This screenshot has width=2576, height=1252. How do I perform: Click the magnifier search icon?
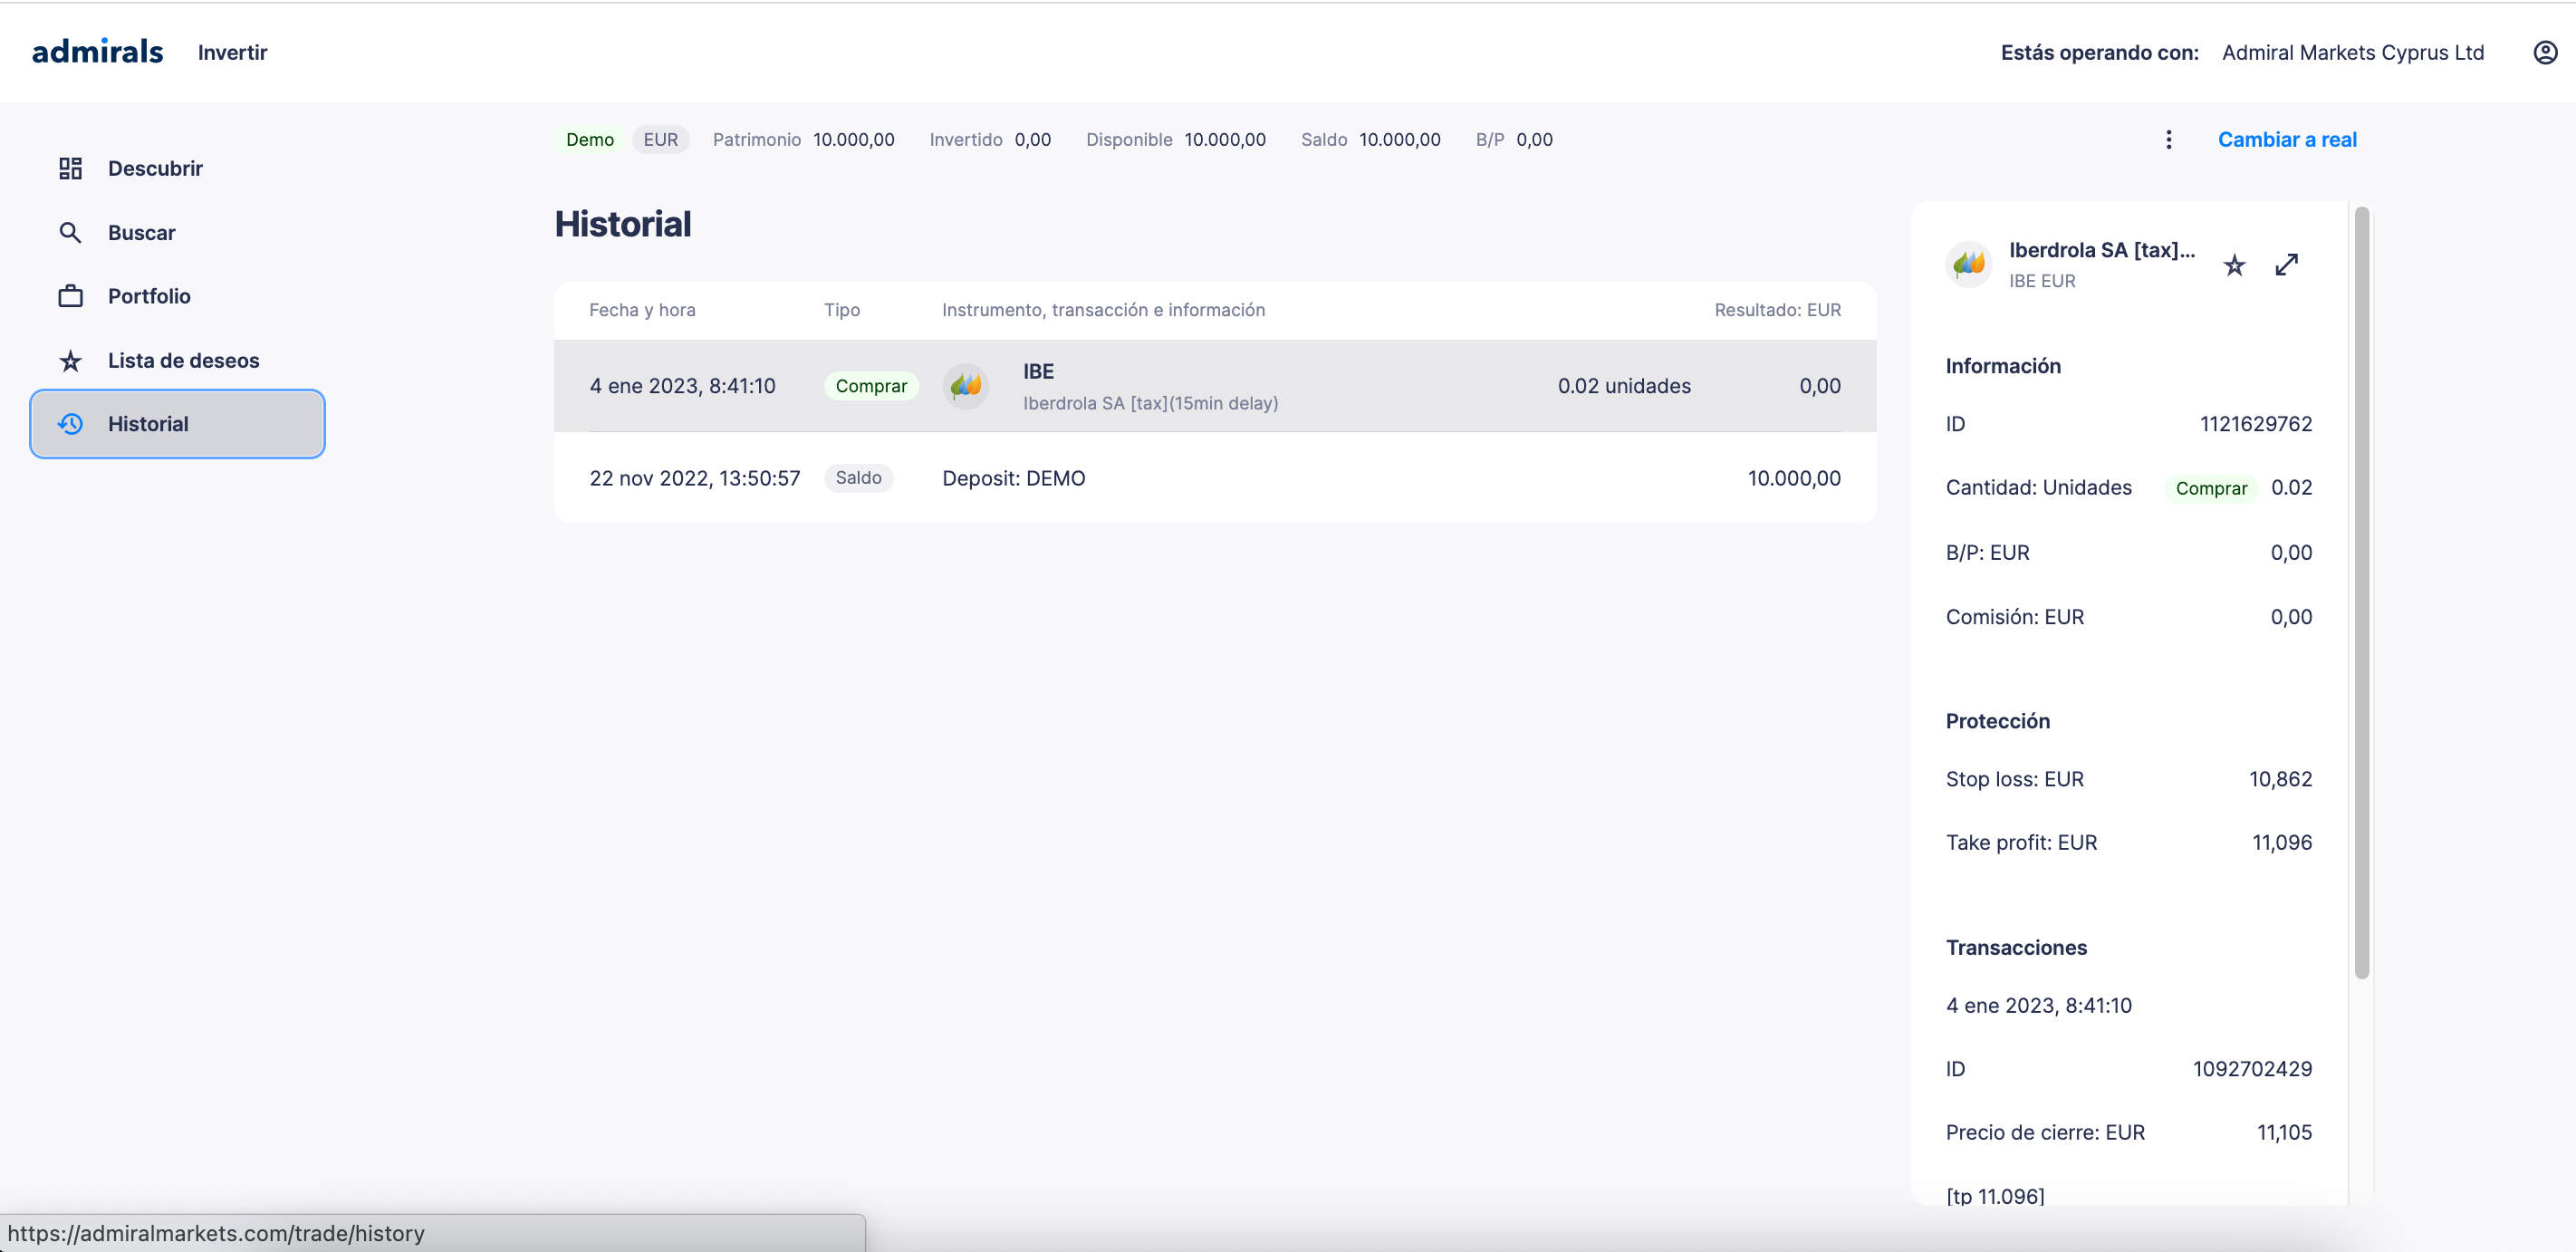point(70,232)
